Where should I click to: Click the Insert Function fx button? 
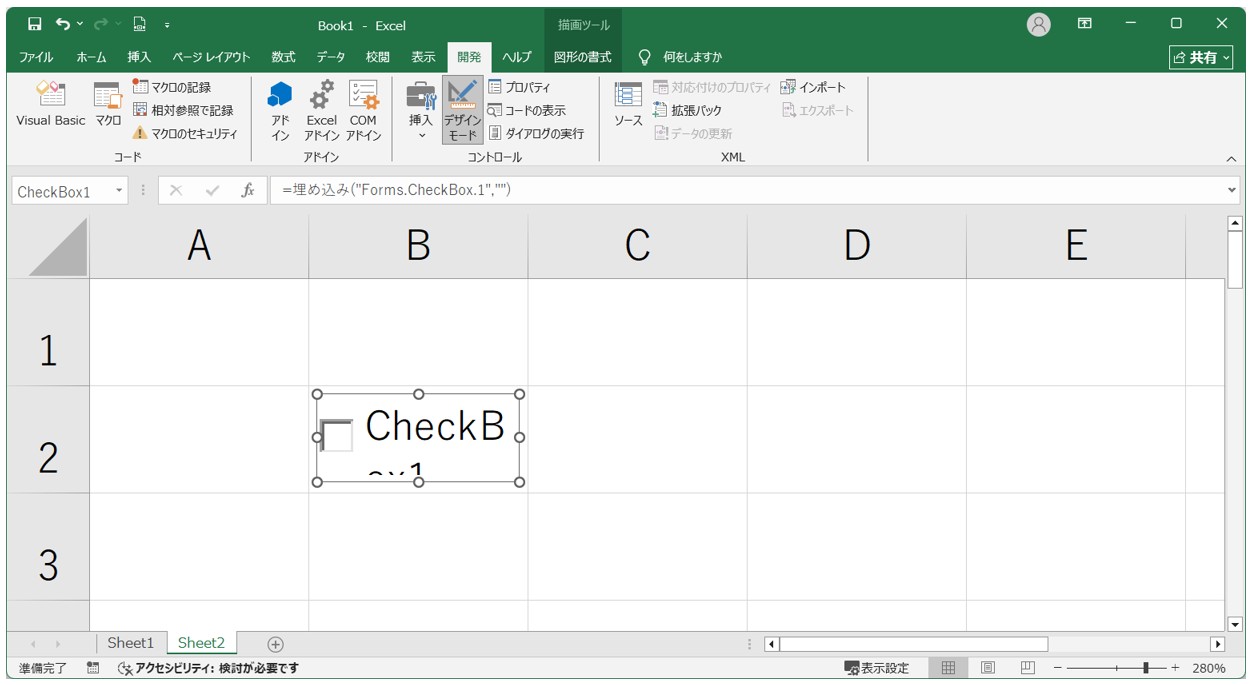pos(247,190)
